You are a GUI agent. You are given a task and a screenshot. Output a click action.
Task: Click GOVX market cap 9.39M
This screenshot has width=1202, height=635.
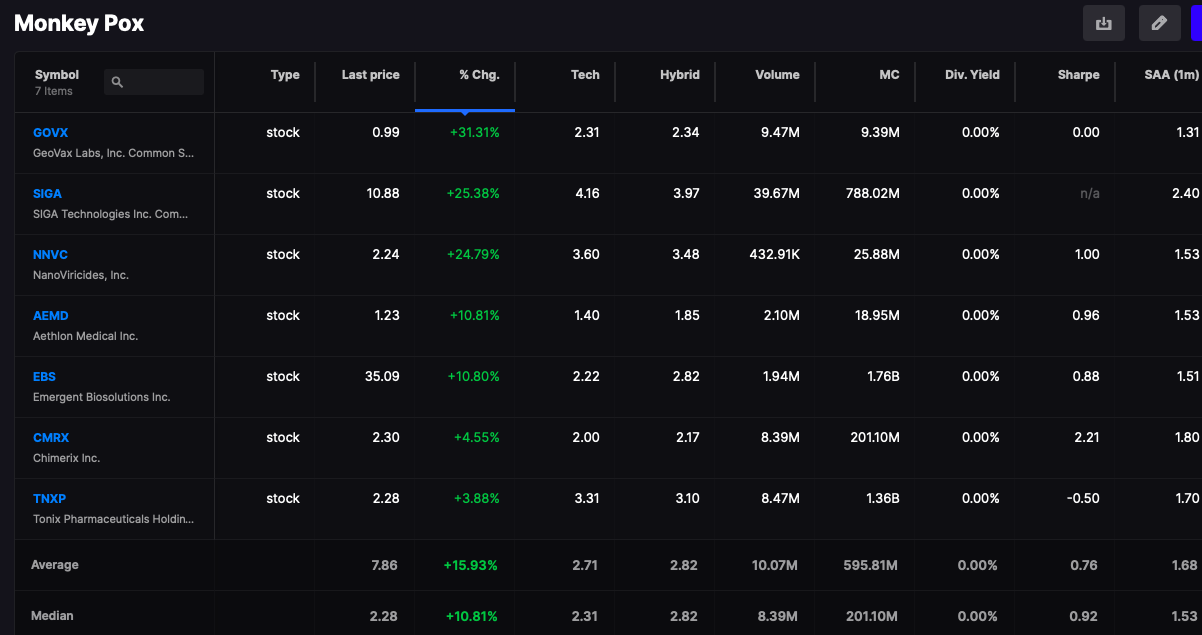[879, 133]
